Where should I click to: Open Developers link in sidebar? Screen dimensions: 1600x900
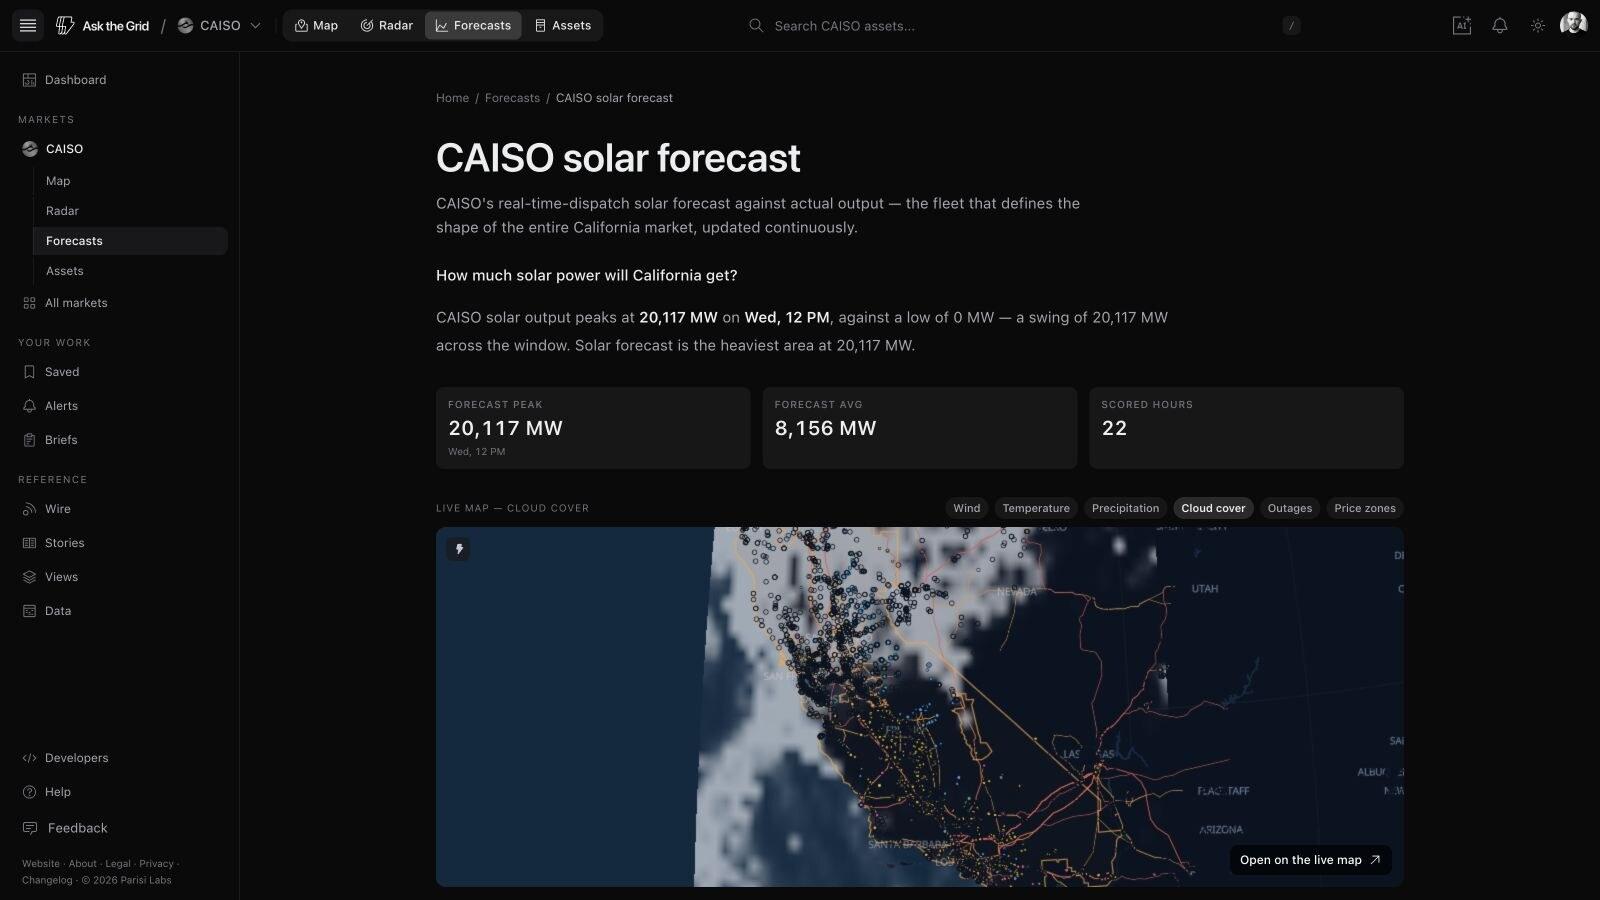[x=120, y=758]
